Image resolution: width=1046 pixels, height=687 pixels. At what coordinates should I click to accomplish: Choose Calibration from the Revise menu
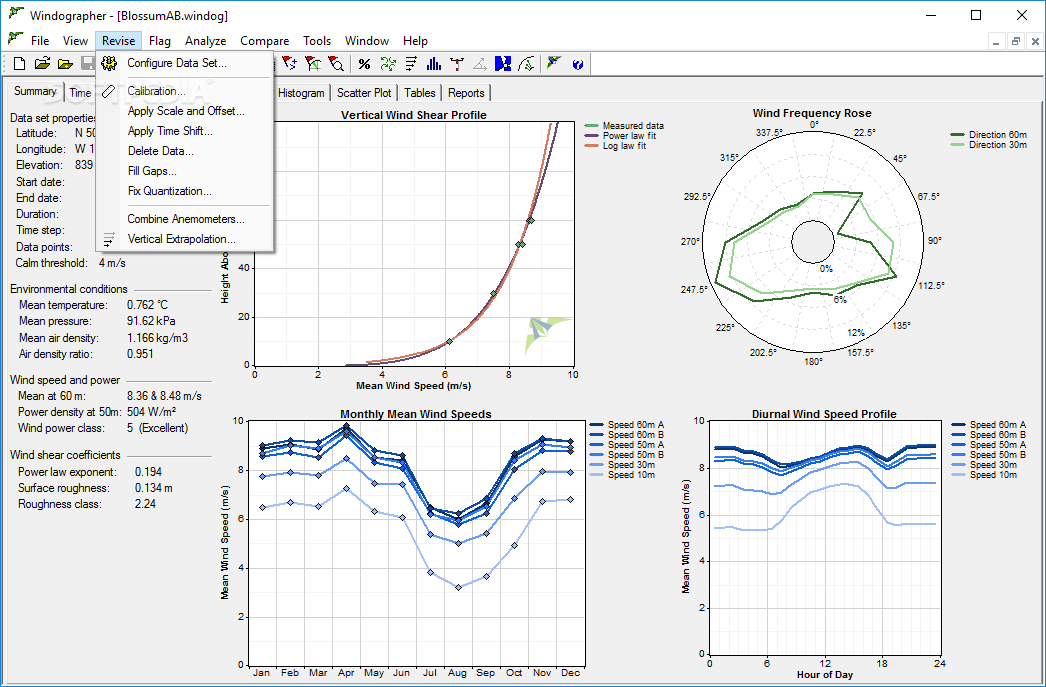[185, 91]
